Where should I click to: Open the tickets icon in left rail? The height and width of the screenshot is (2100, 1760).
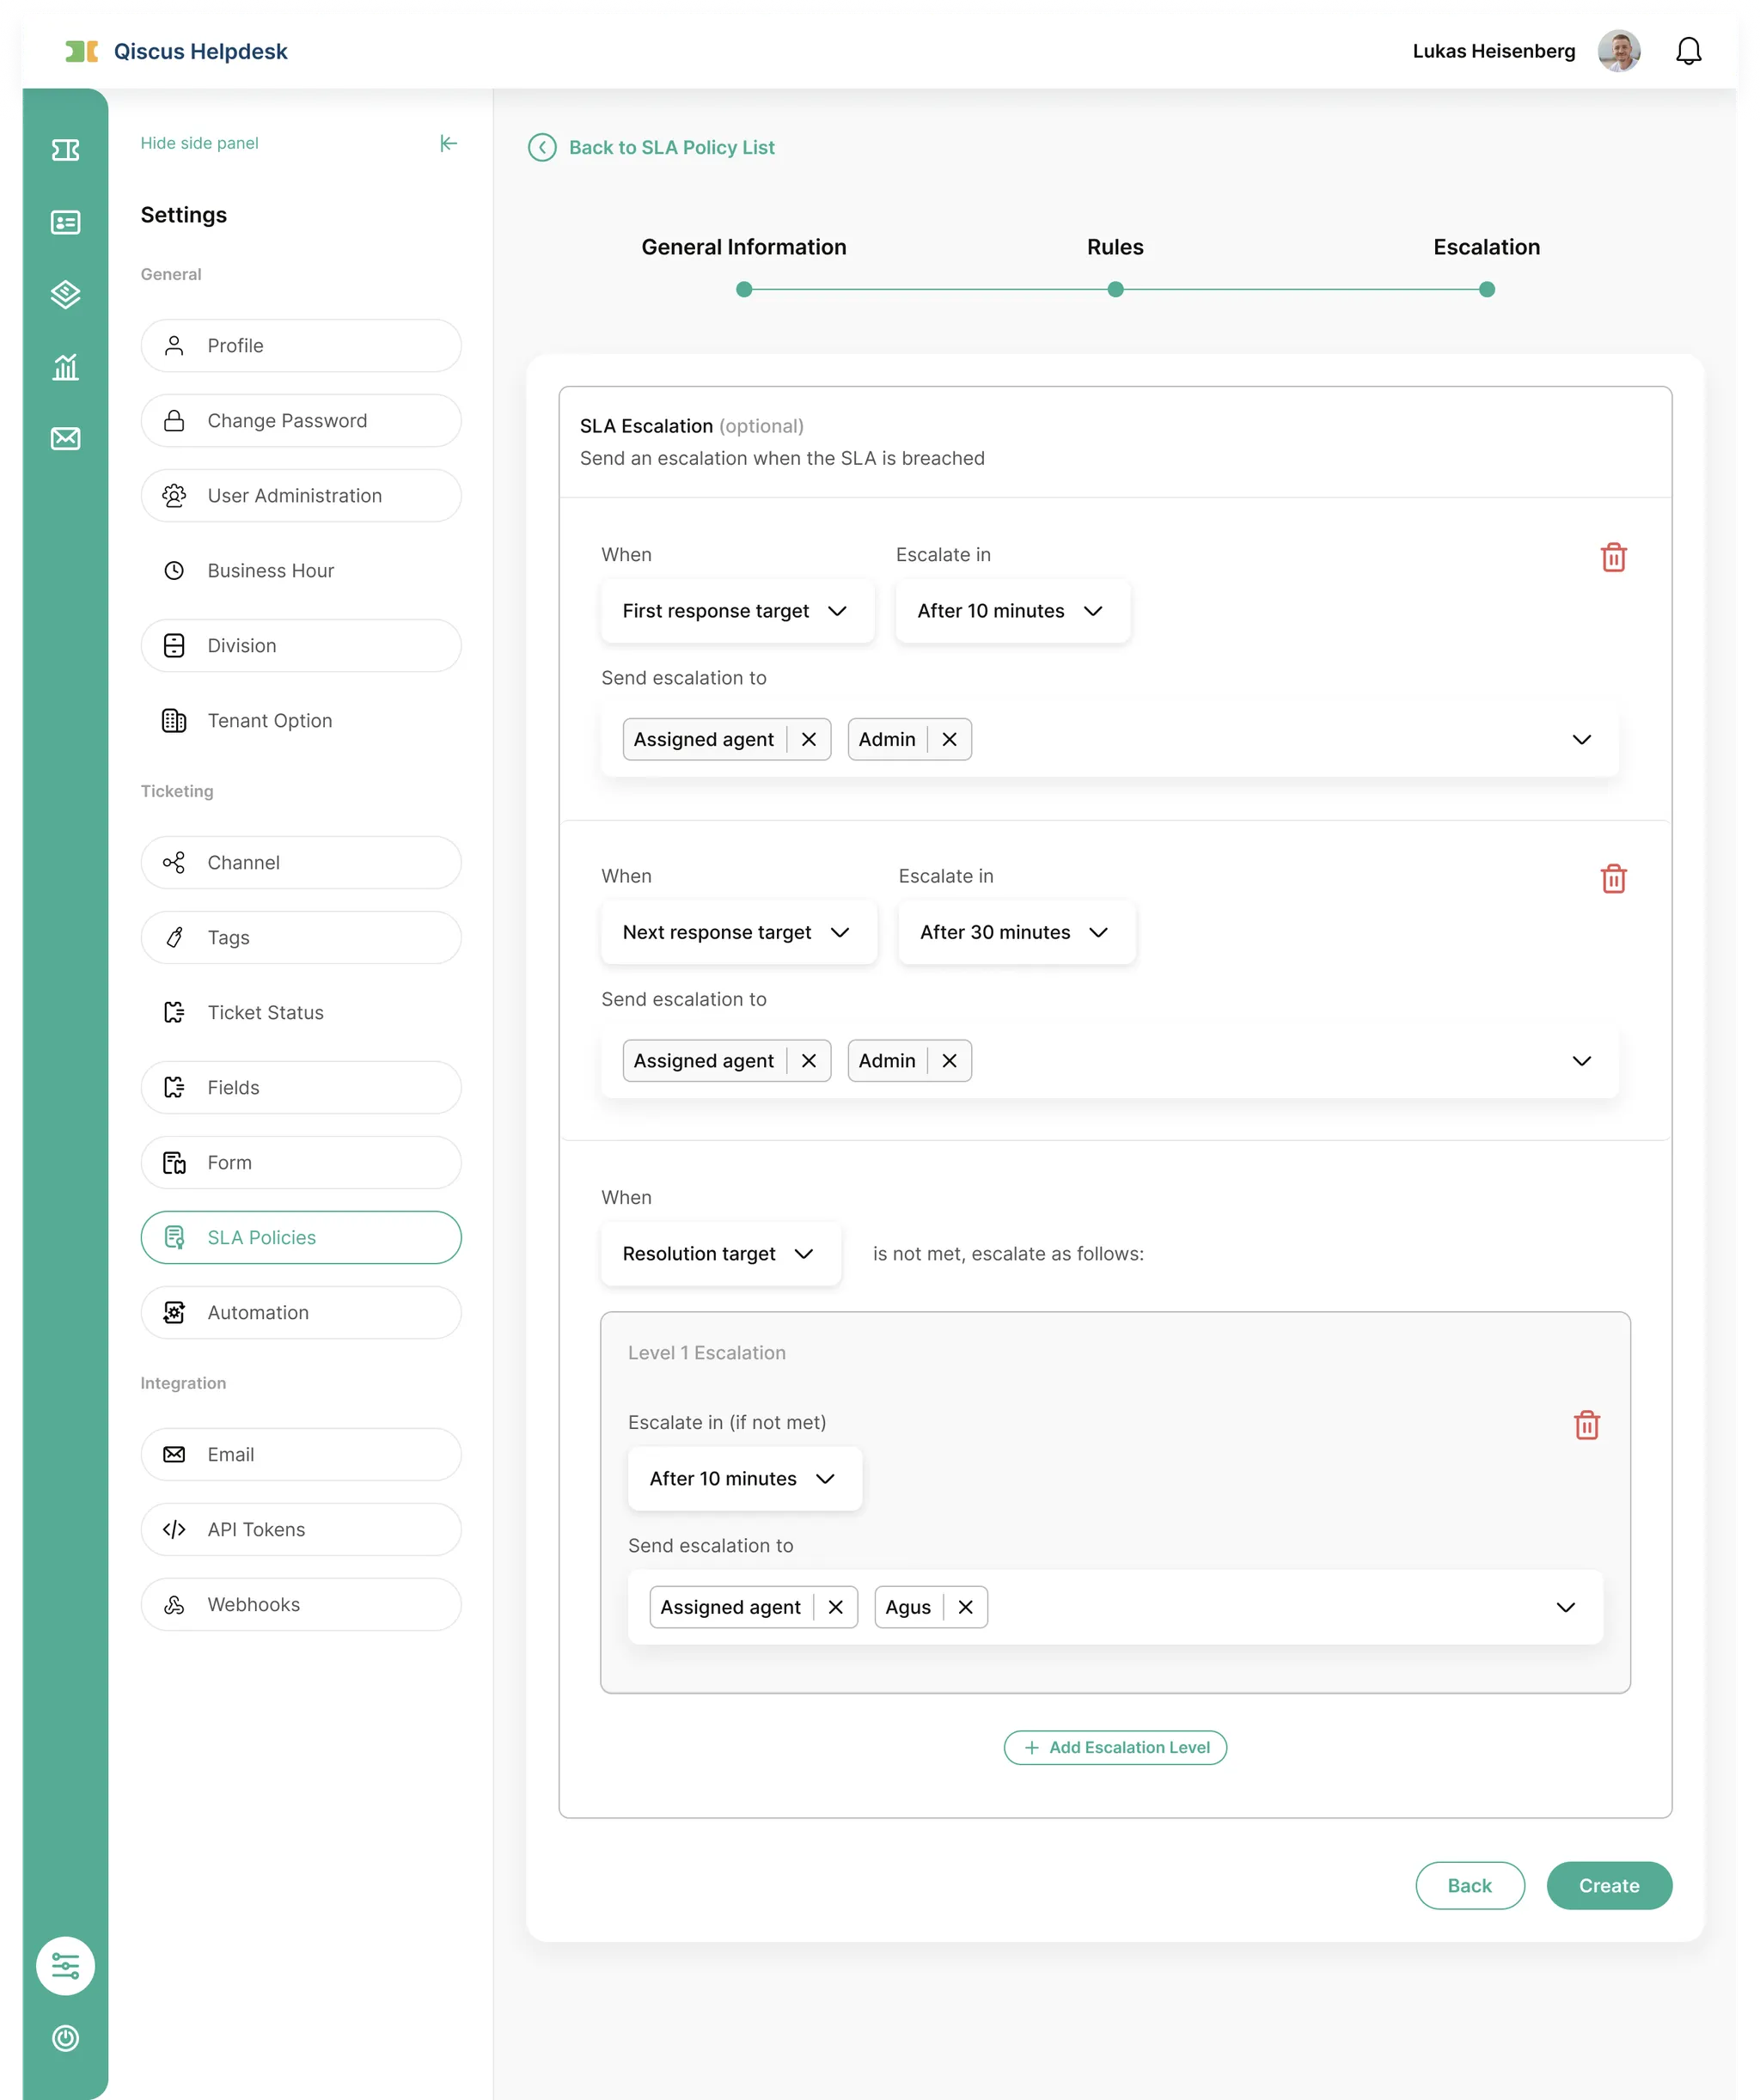(x=65, y=150)
